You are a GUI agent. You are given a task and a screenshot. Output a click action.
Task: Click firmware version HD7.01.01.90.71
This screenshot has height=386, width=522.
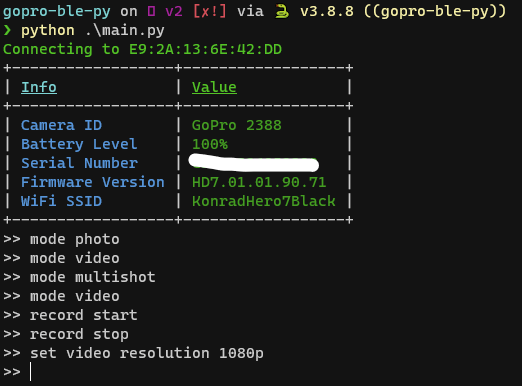point(259,182)
